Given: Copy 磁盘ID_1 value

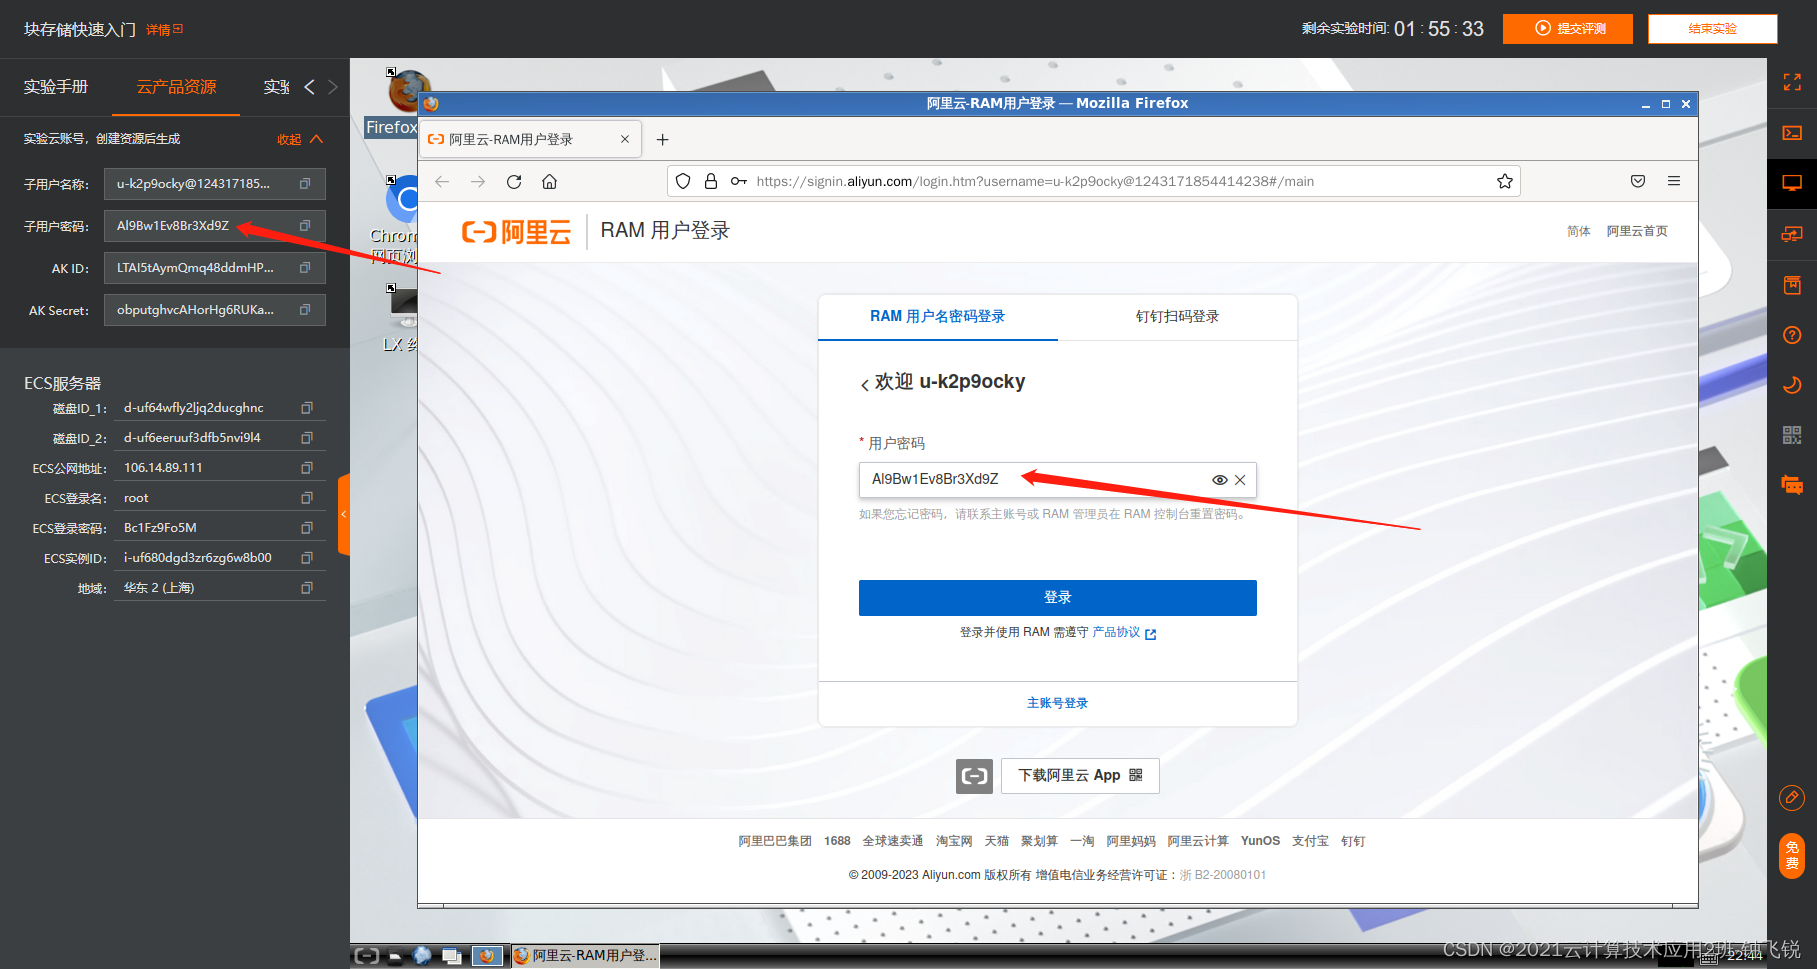Looking at the screenshot, I should (307, 408).
